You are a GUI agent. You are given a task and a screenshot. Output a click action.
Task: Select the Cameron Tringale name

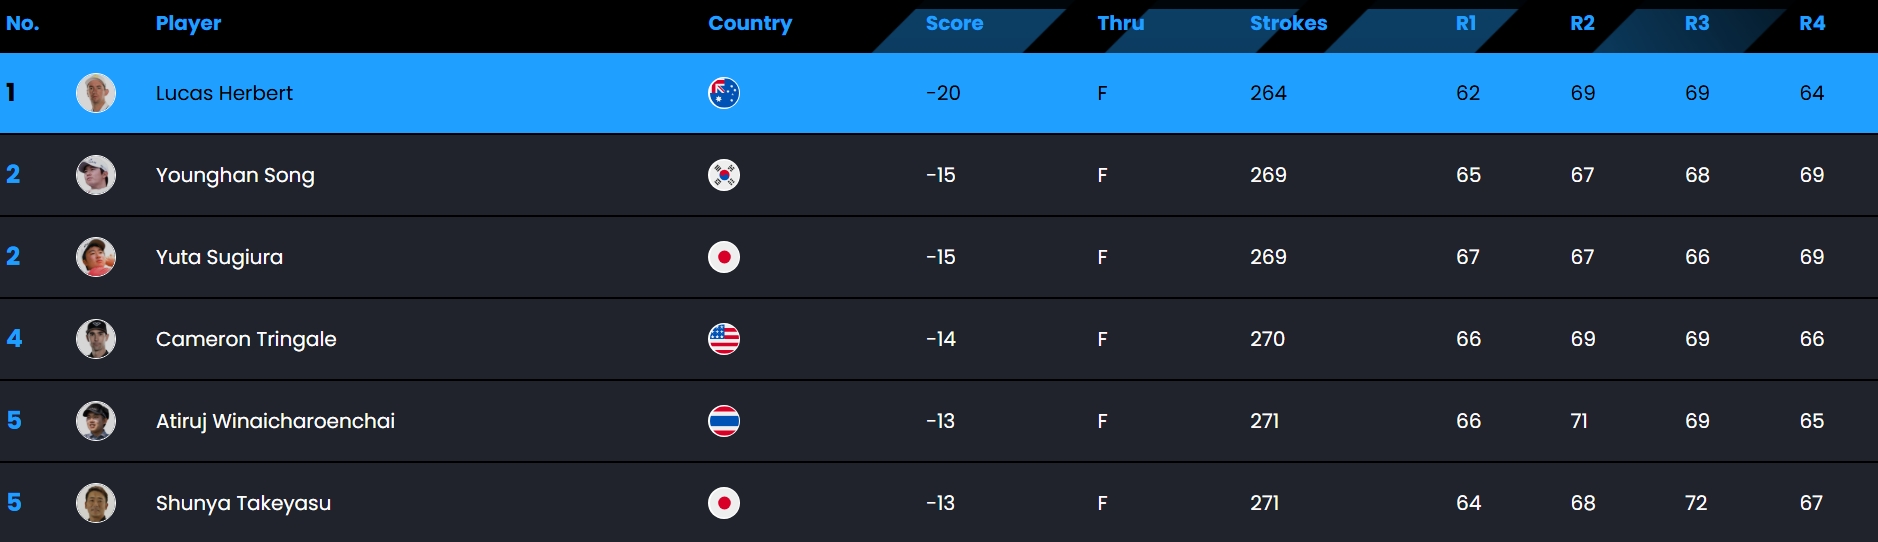(x=246, y=339)
